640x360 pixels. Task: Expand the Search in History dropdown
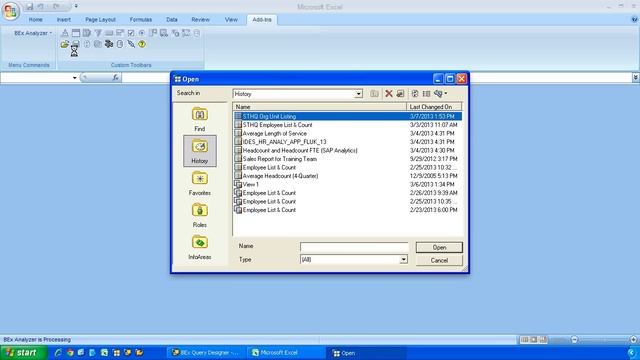(358, 94)
